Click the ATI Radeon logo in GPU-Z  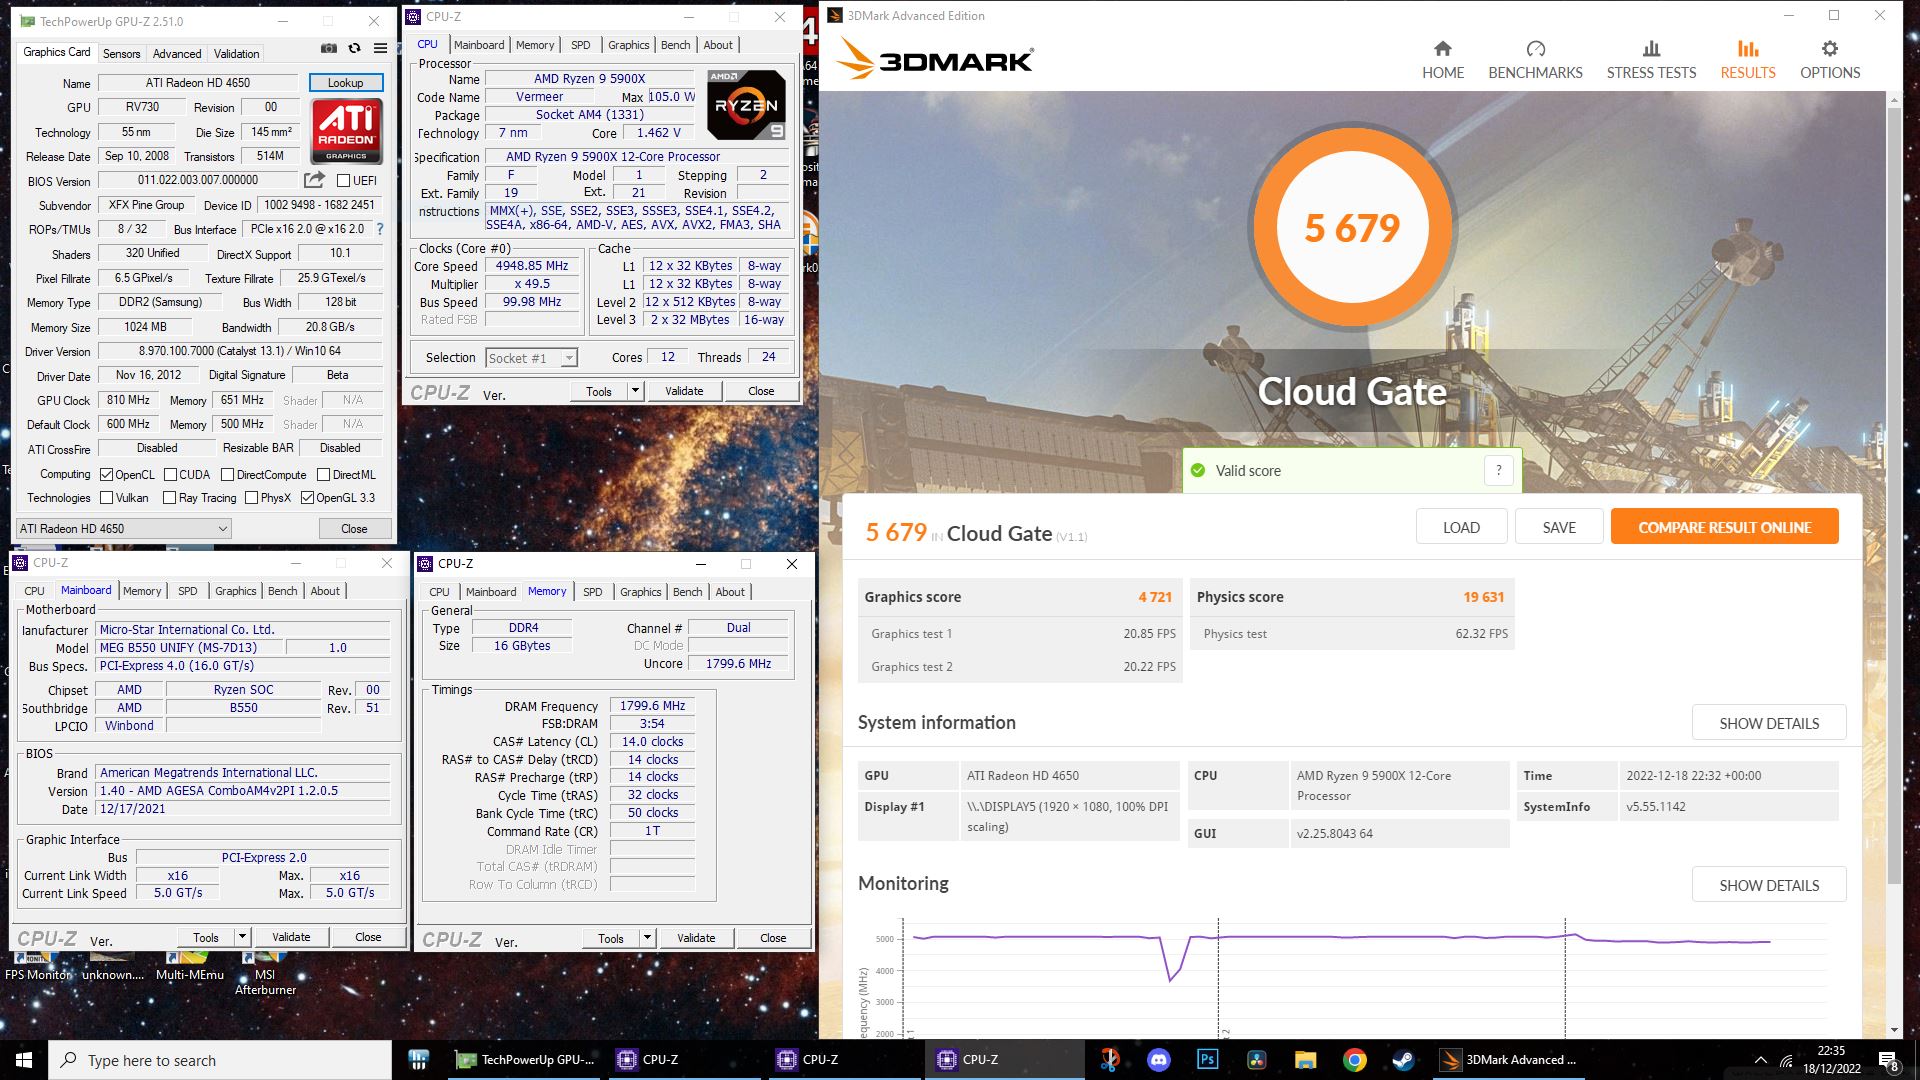pos(346,131)
